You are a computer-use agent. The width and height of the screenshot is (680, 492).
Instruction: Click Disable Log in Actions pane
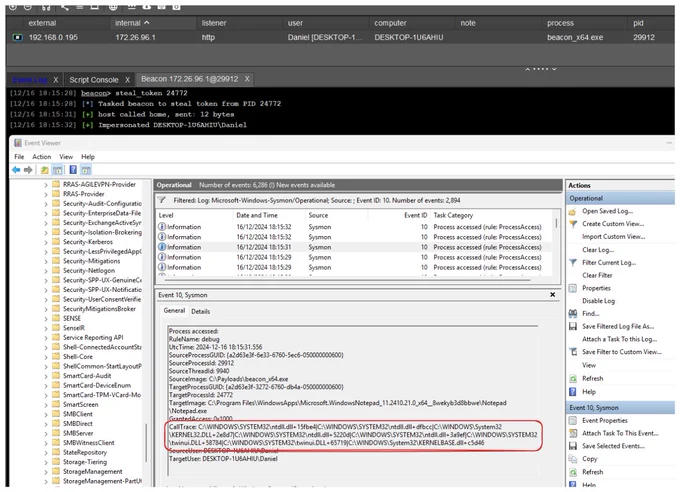tap(598, 301)
